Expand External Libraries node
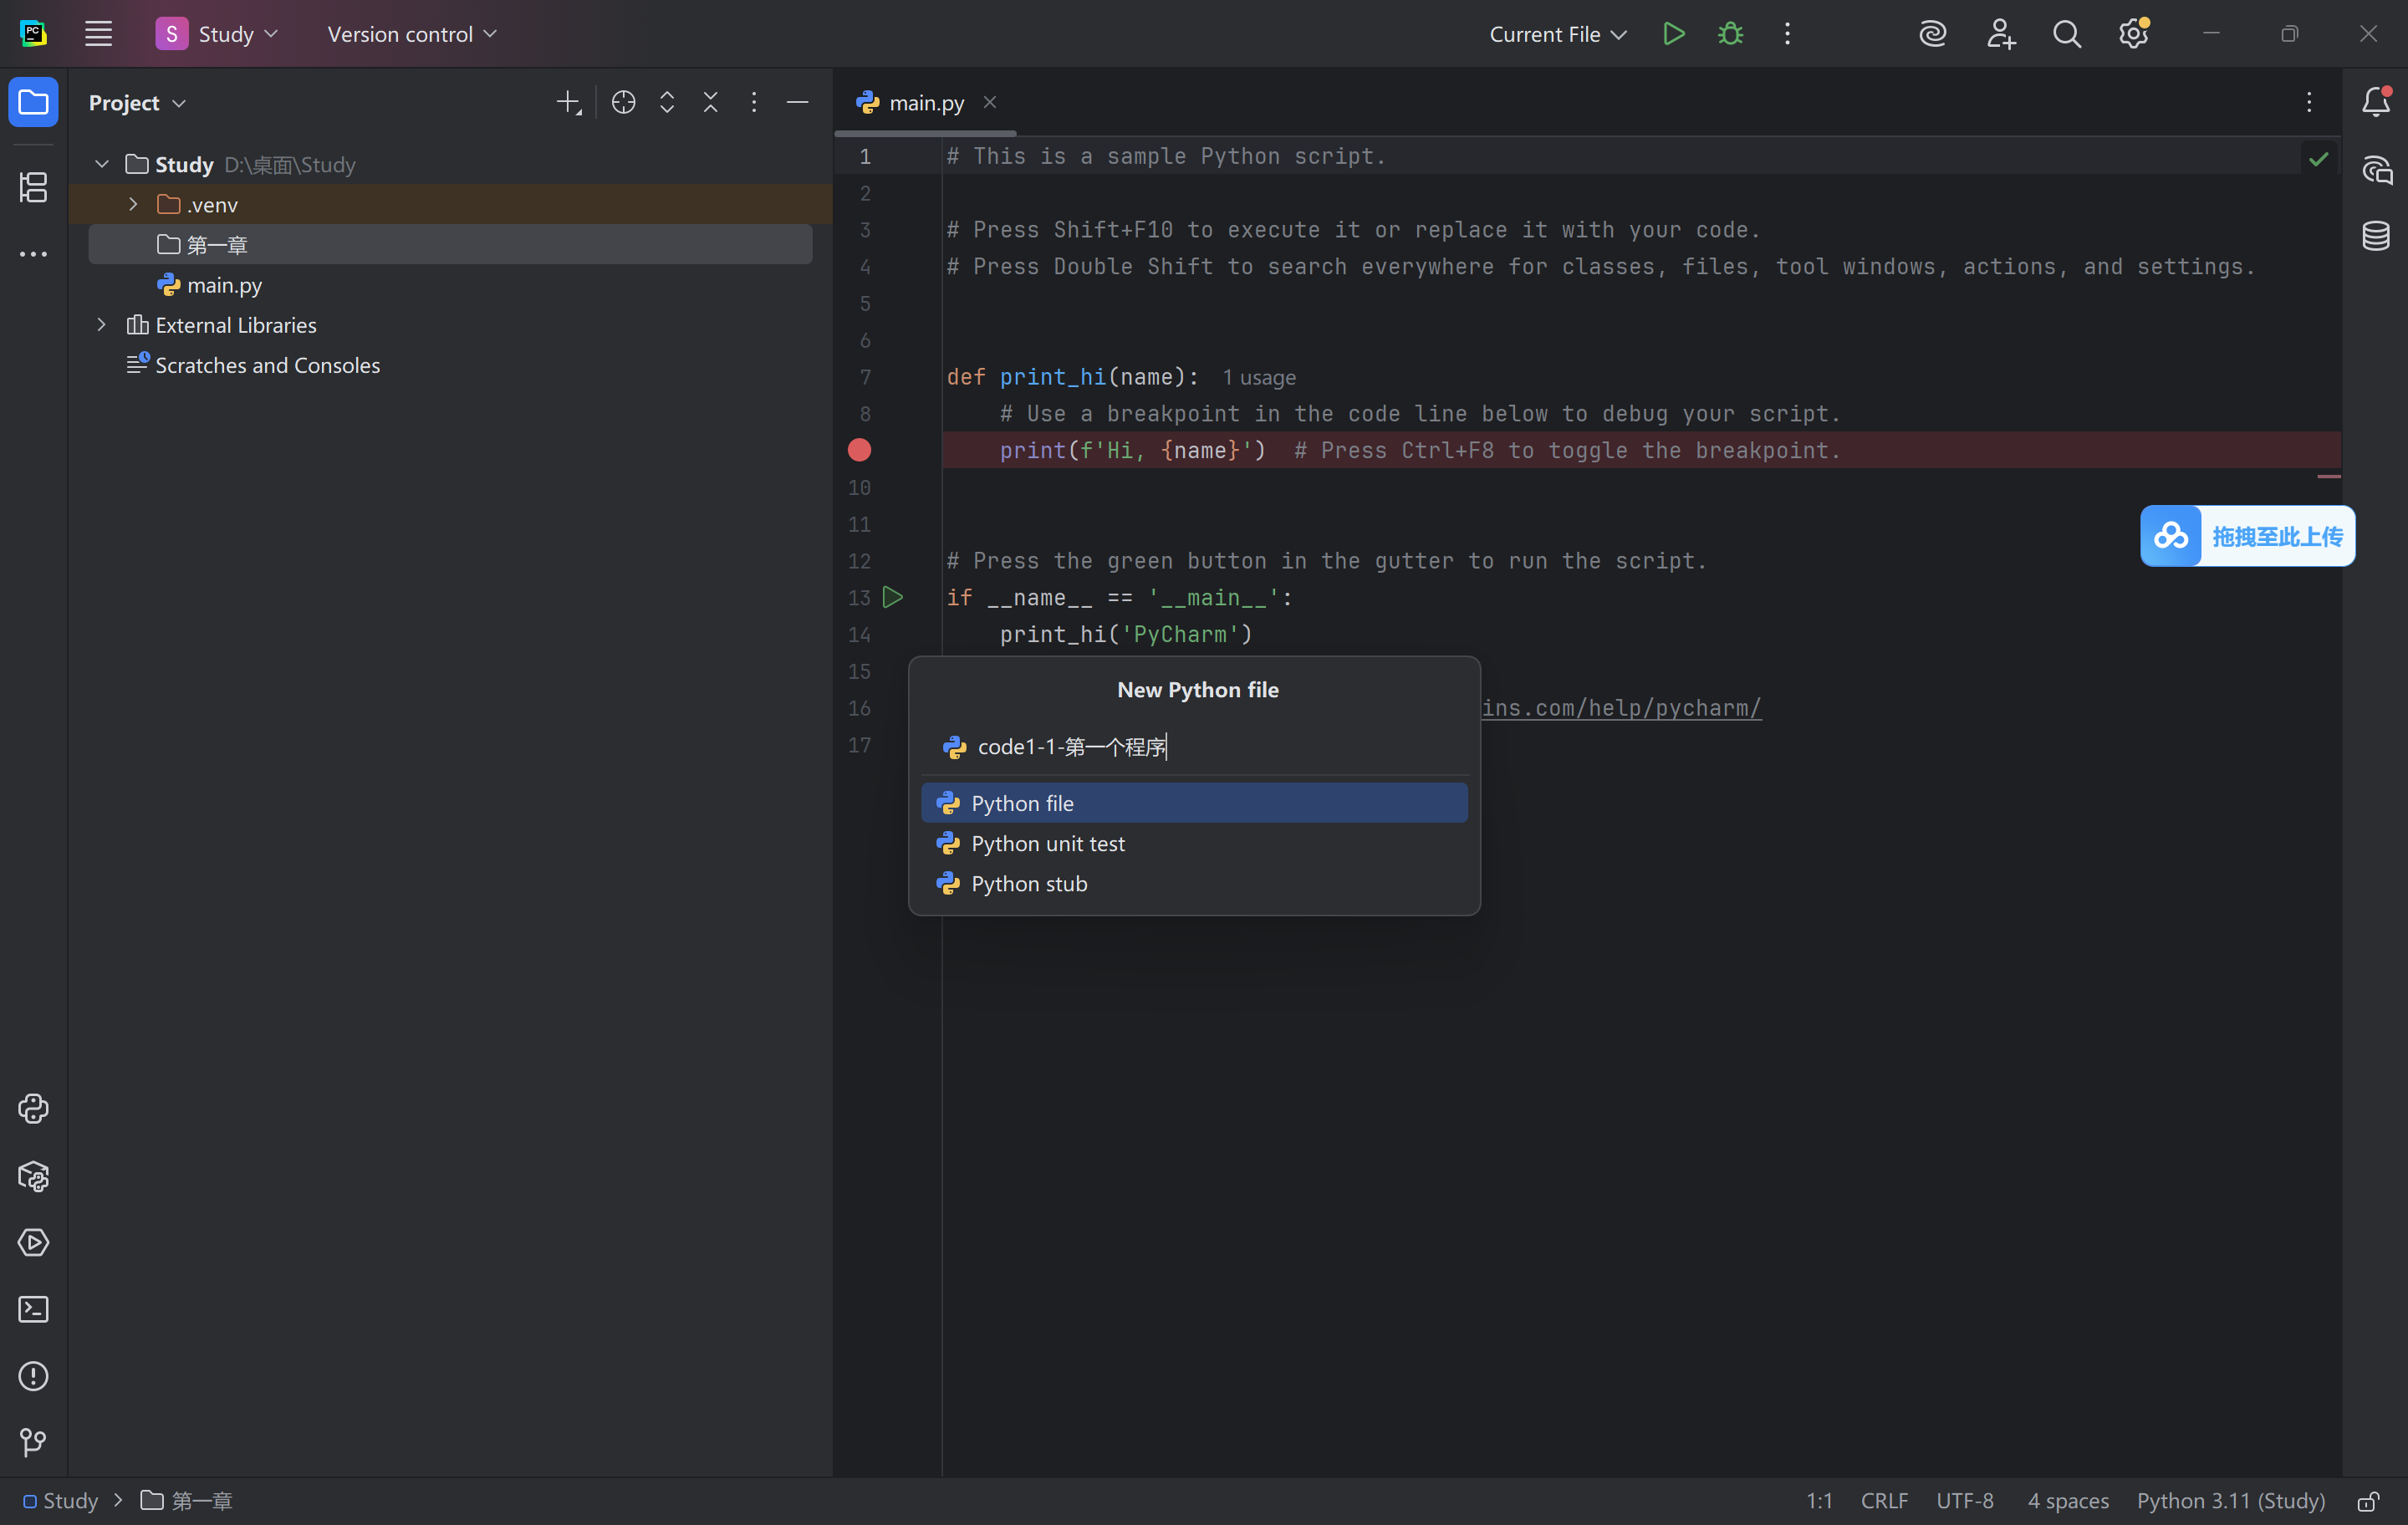Image resolution: width=2408 pixels, height=1525 pixels. [x=101, y=325]
